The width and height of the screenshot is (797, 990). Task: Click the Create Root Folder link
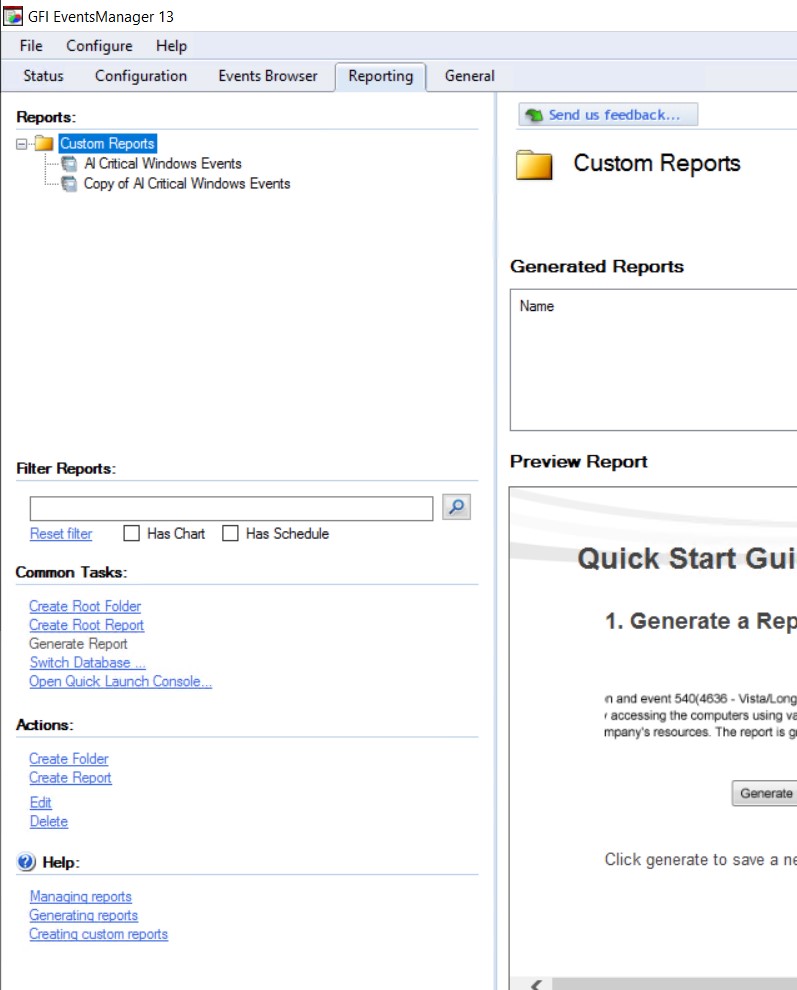(x=85, y=606)
